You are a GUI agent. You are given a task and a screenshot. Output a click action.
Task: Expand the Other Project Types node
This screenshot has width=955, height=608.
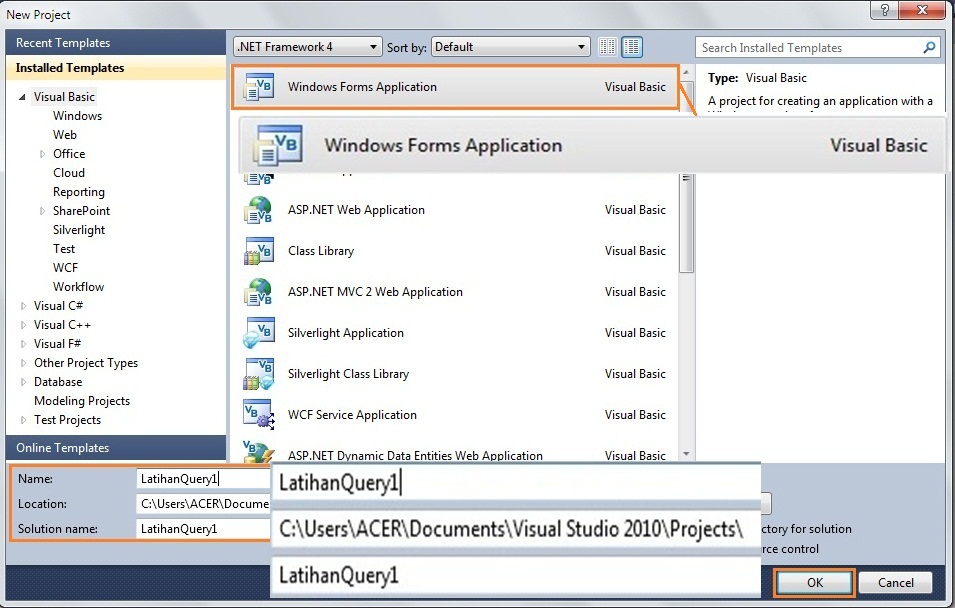tap(23, 363)
